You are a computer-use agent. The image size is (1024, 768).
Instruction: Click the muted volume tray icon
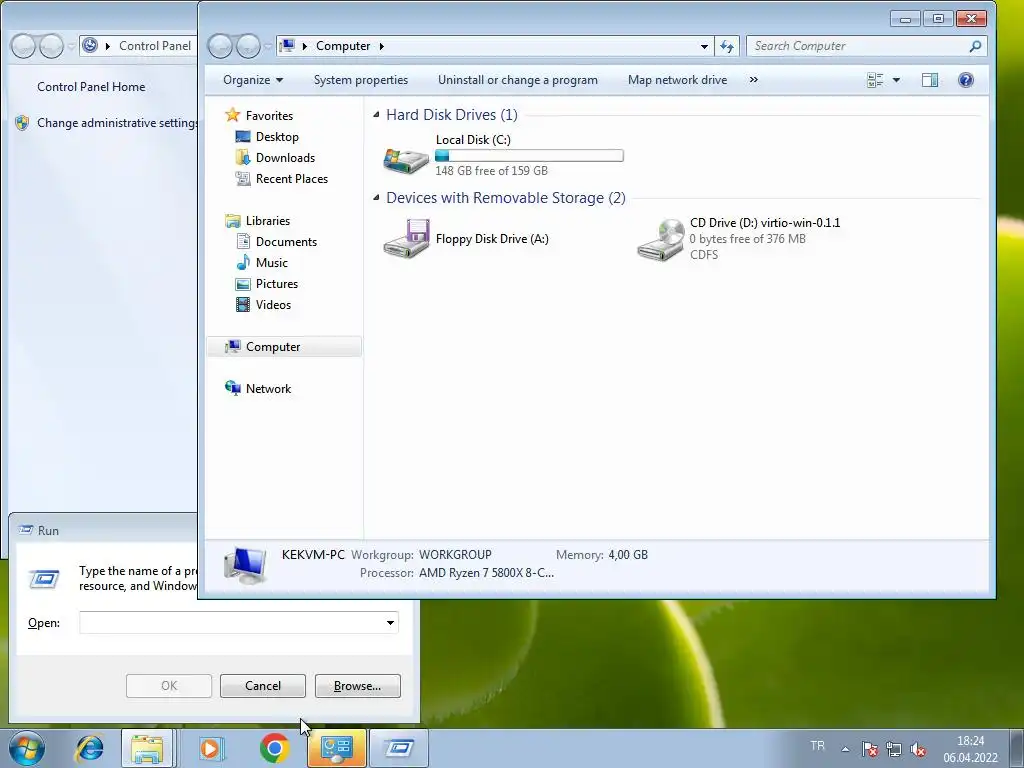pos(918,749)
